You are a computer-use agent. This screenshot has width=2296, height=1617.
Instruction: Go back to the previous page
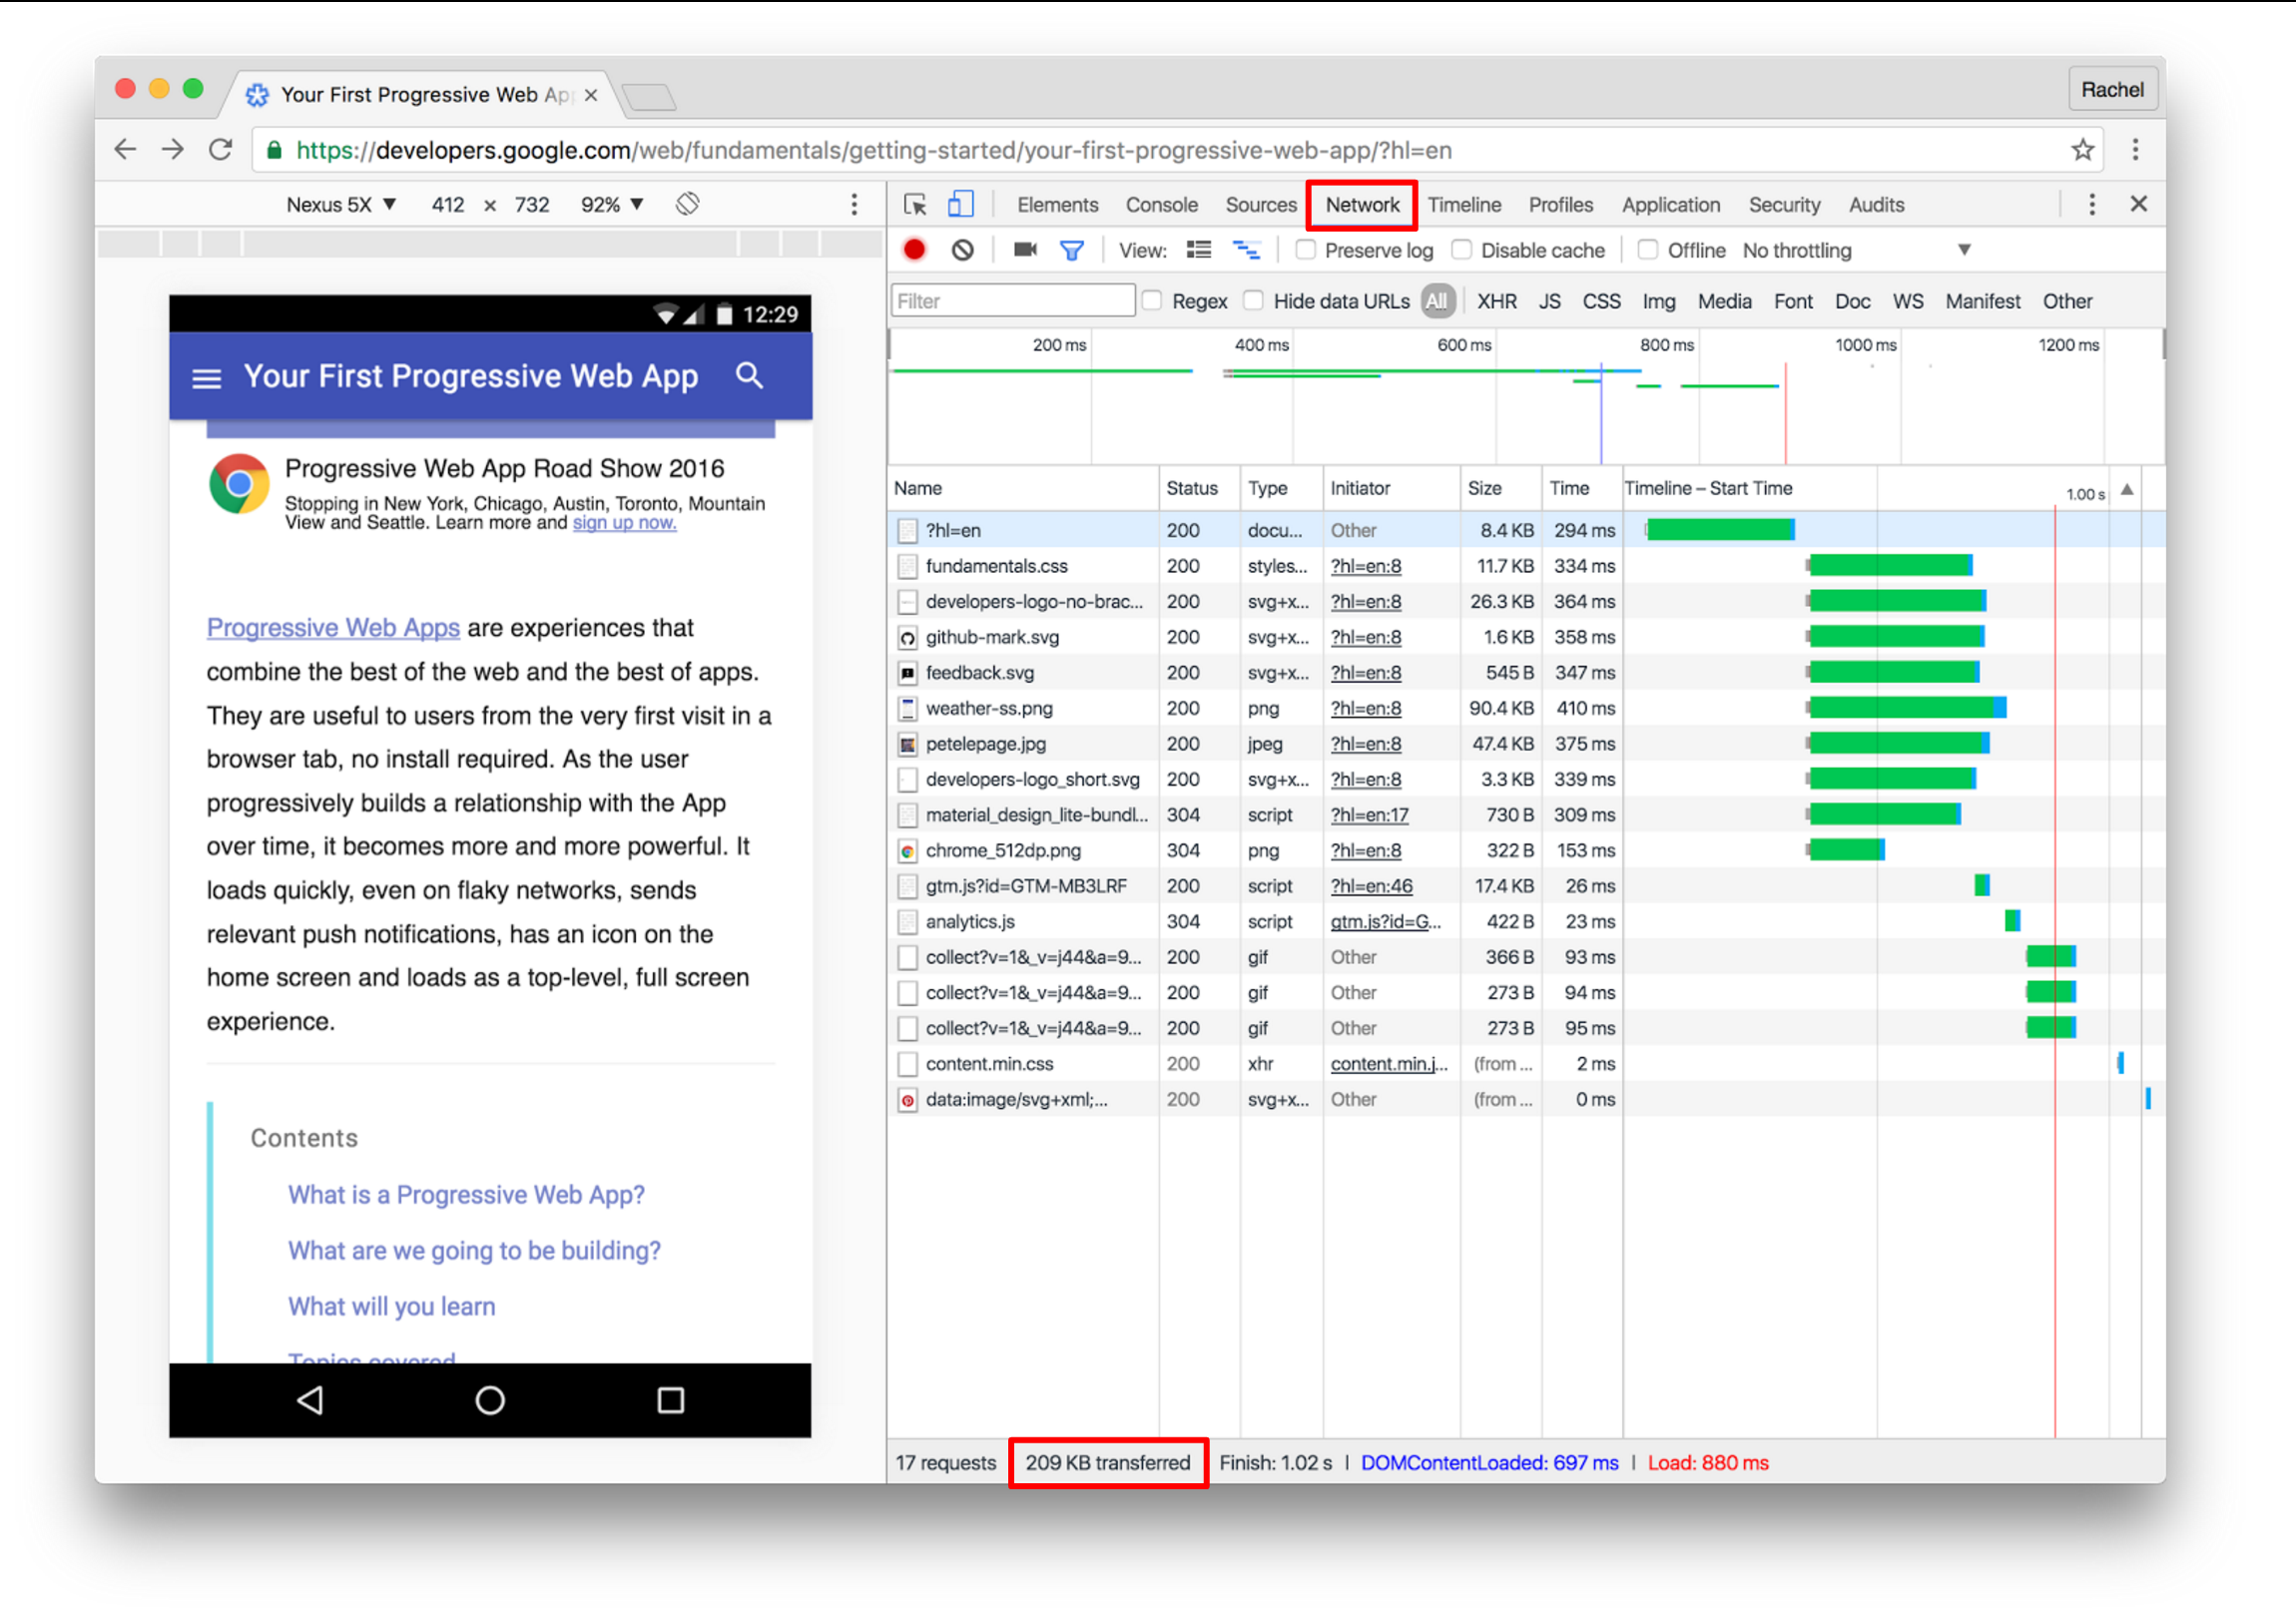(125, 150)
